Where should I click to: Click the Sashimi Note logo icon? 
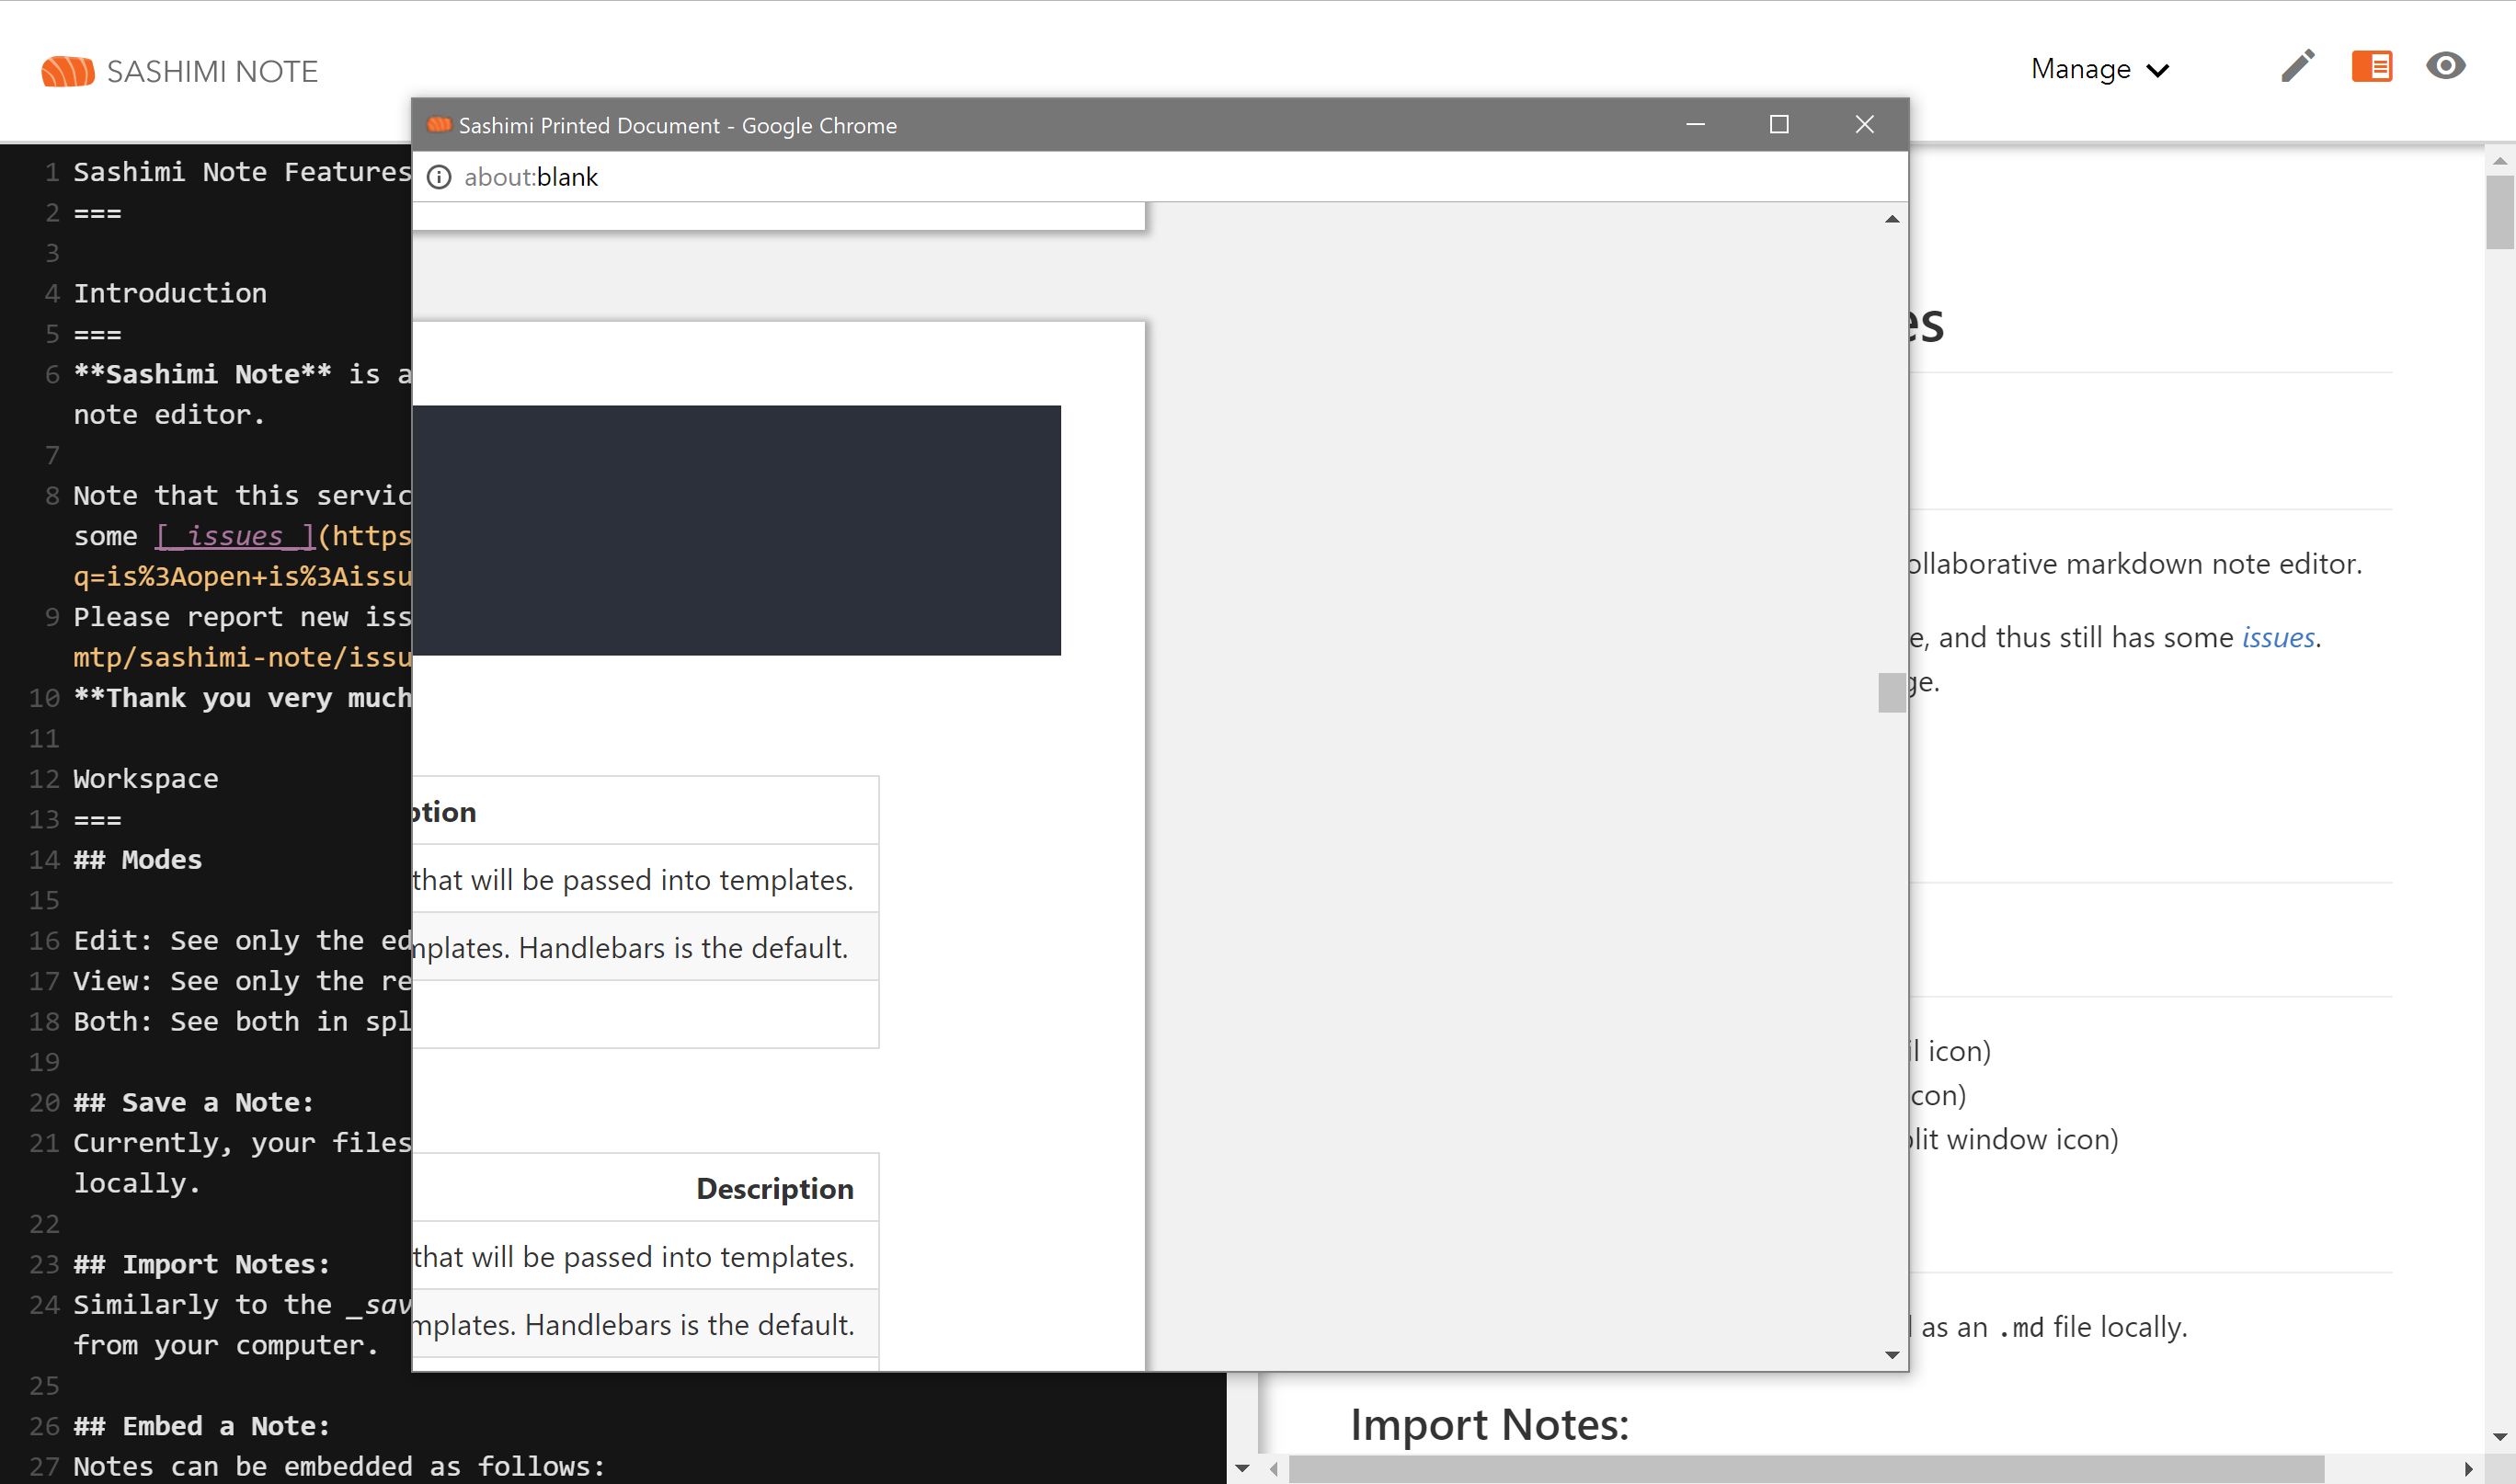[67, 71]
